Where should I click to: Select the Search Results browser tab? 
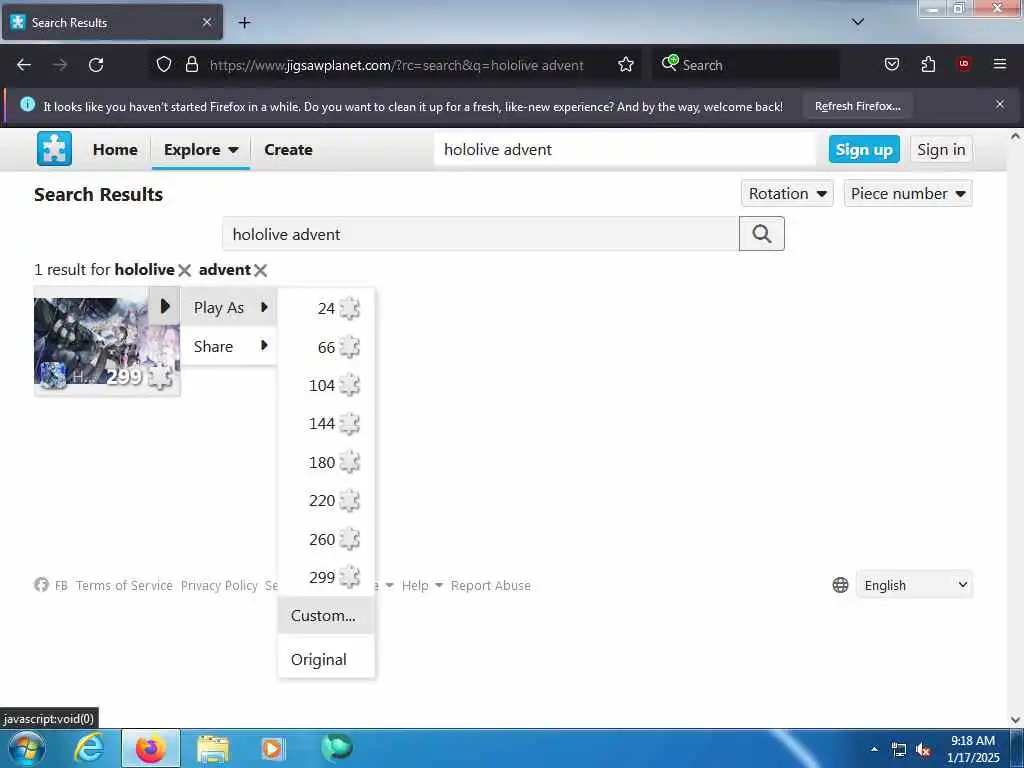point(112,23)
